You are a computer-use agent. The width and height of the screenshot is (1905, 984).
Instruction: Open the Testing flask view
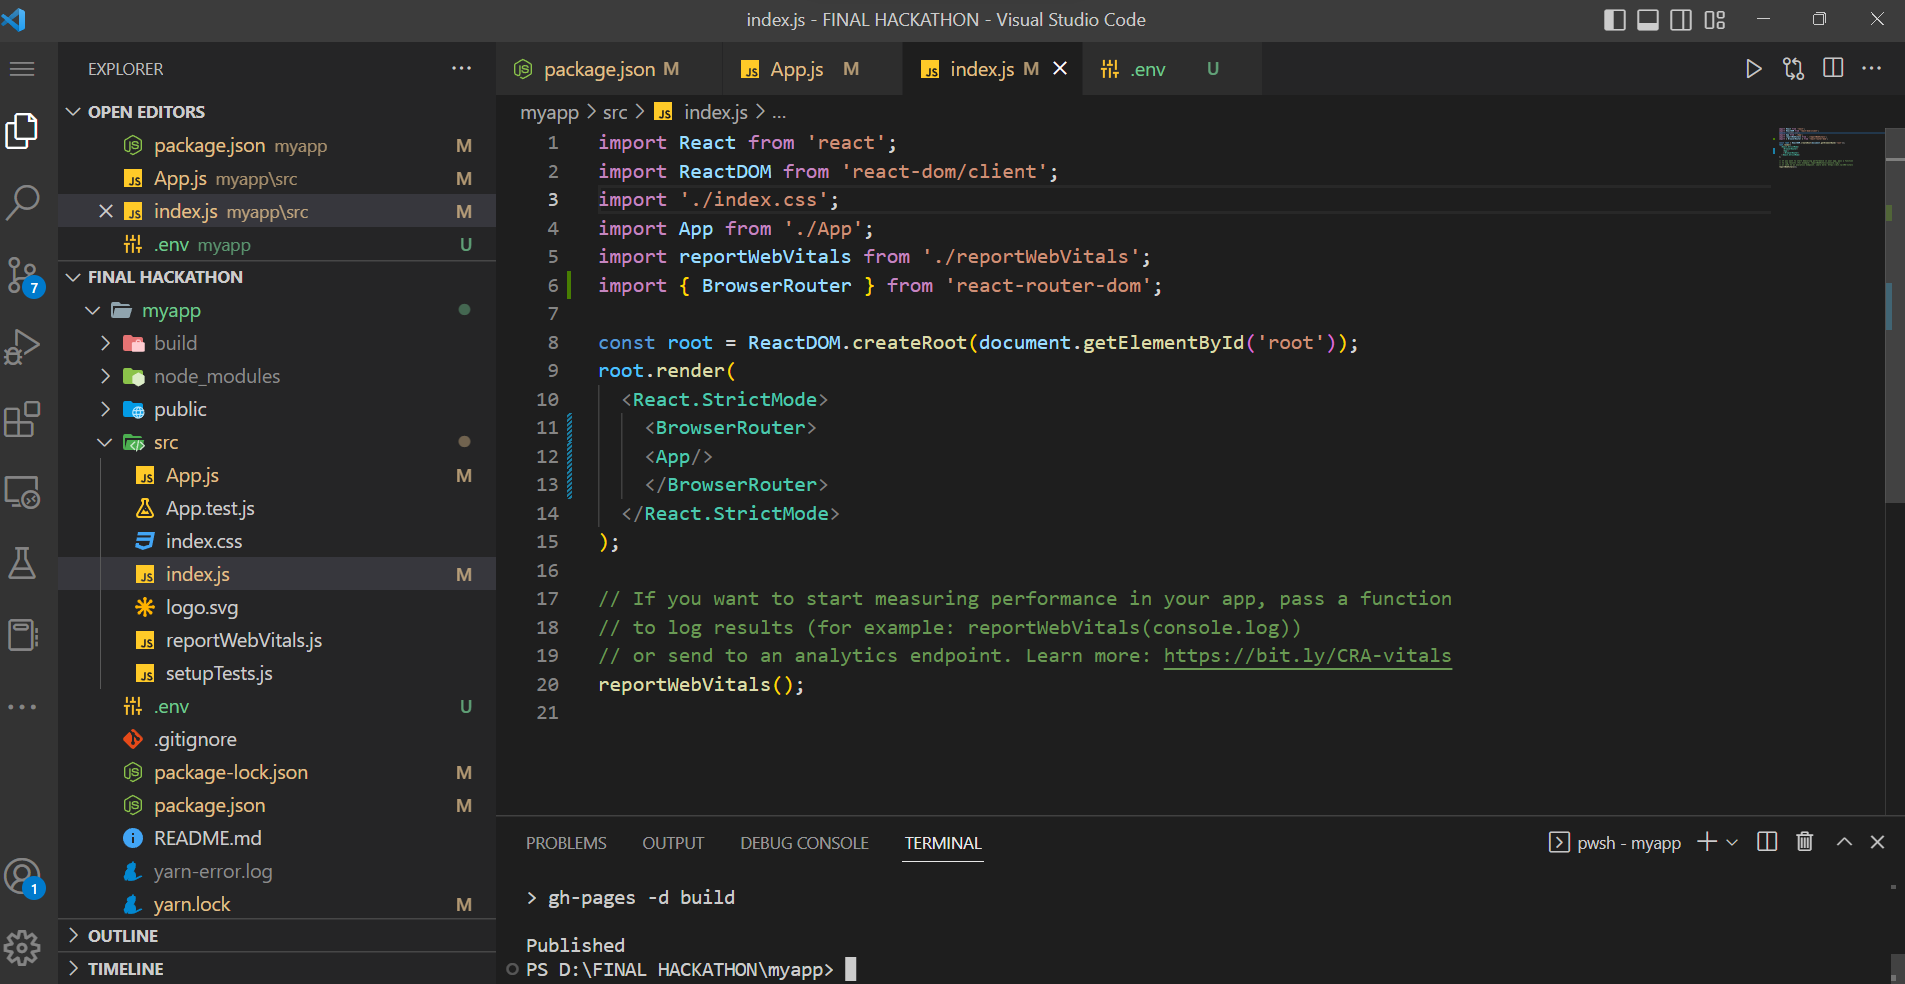tap(22, 563)
